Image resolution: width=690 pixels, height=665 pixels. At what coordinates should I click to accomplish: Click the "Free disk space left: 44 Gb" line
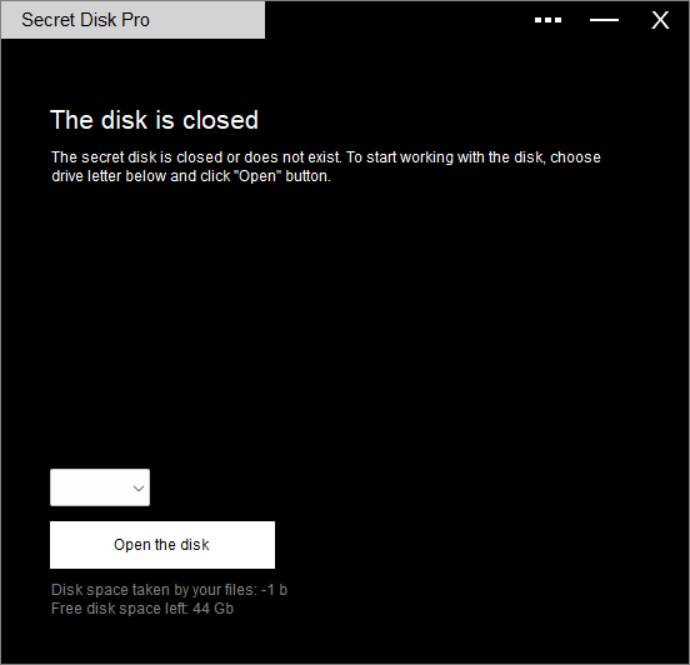pyautogui.click(x=142, y=609)
